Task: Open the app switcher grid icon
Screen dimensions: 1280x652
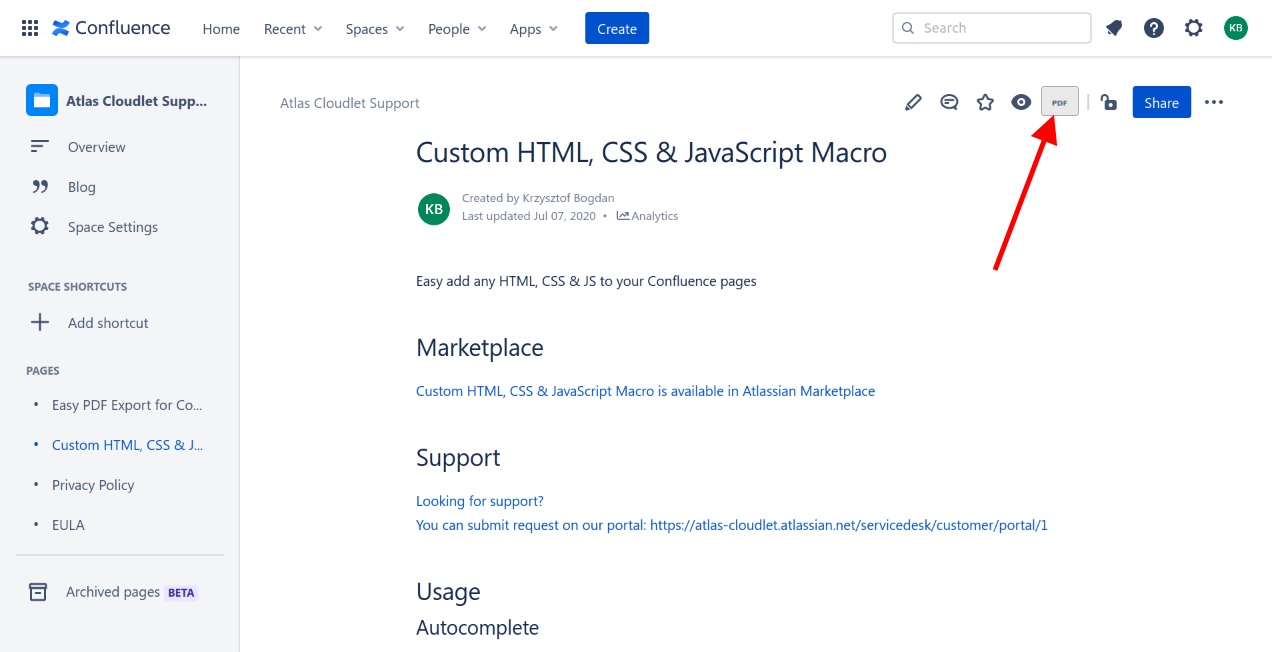Action: point(30,28)
